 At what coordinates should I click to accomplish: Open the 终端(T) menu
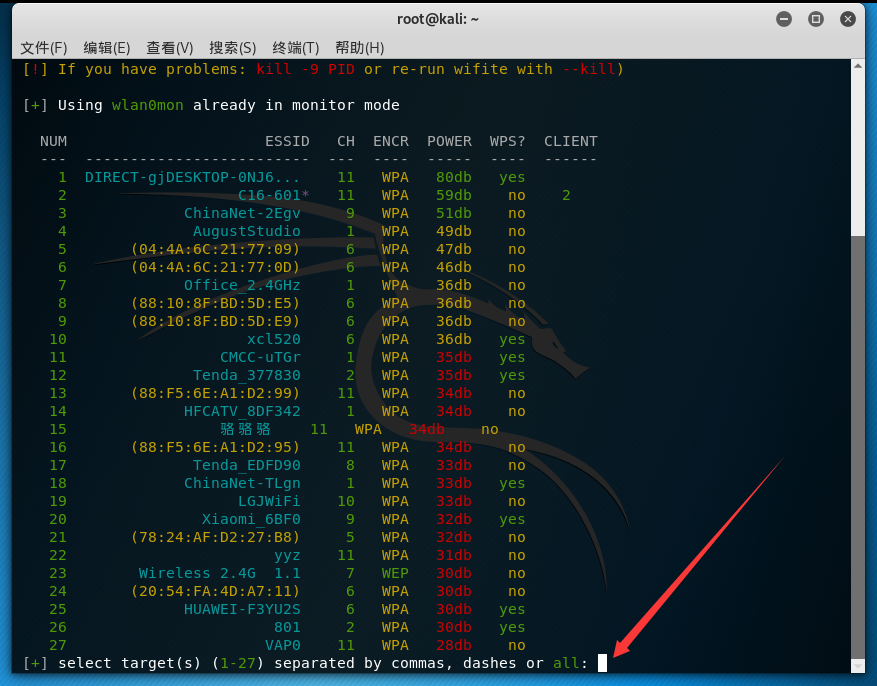click(296, 48)
